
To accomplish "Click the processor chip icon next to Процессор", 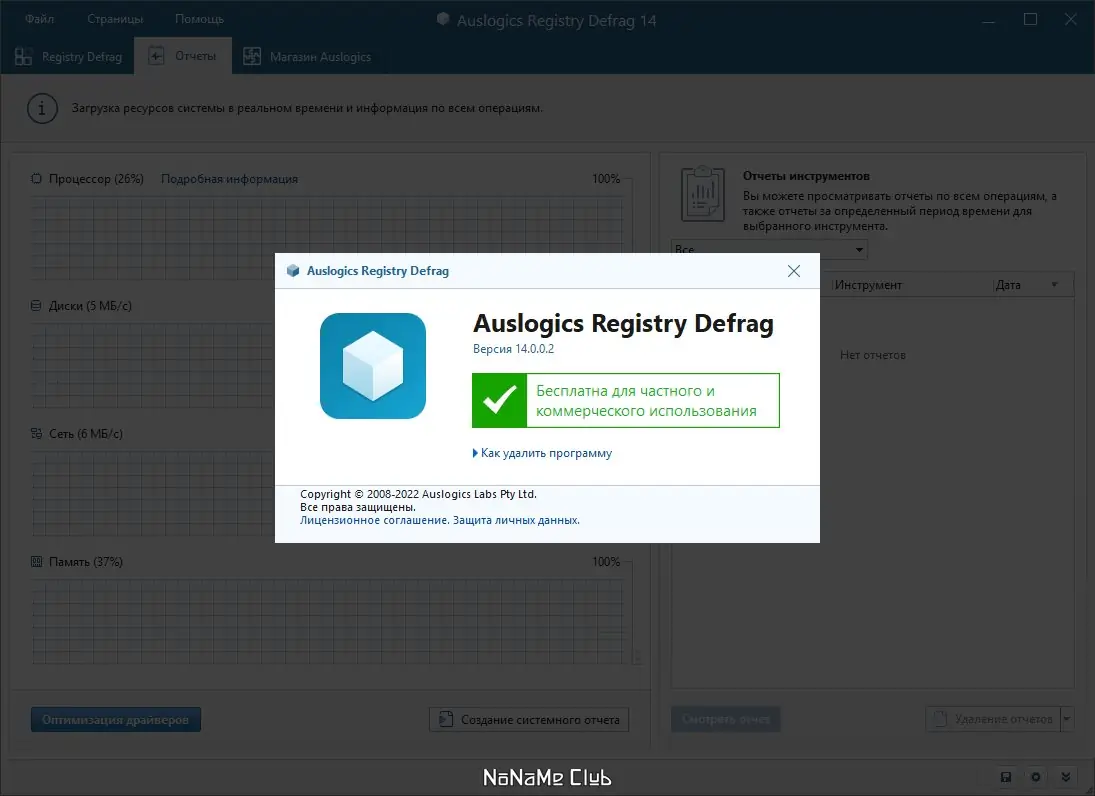I will (x=36, y=179).
